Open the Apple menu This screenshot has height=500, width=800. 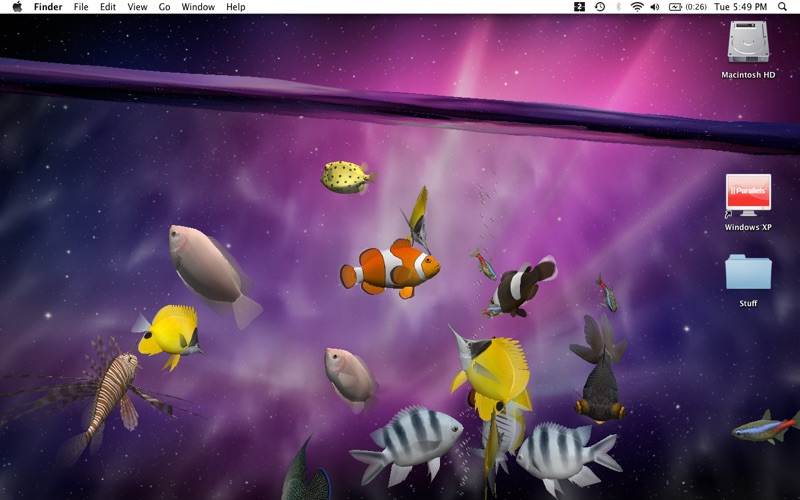click(x=16, y=7)
